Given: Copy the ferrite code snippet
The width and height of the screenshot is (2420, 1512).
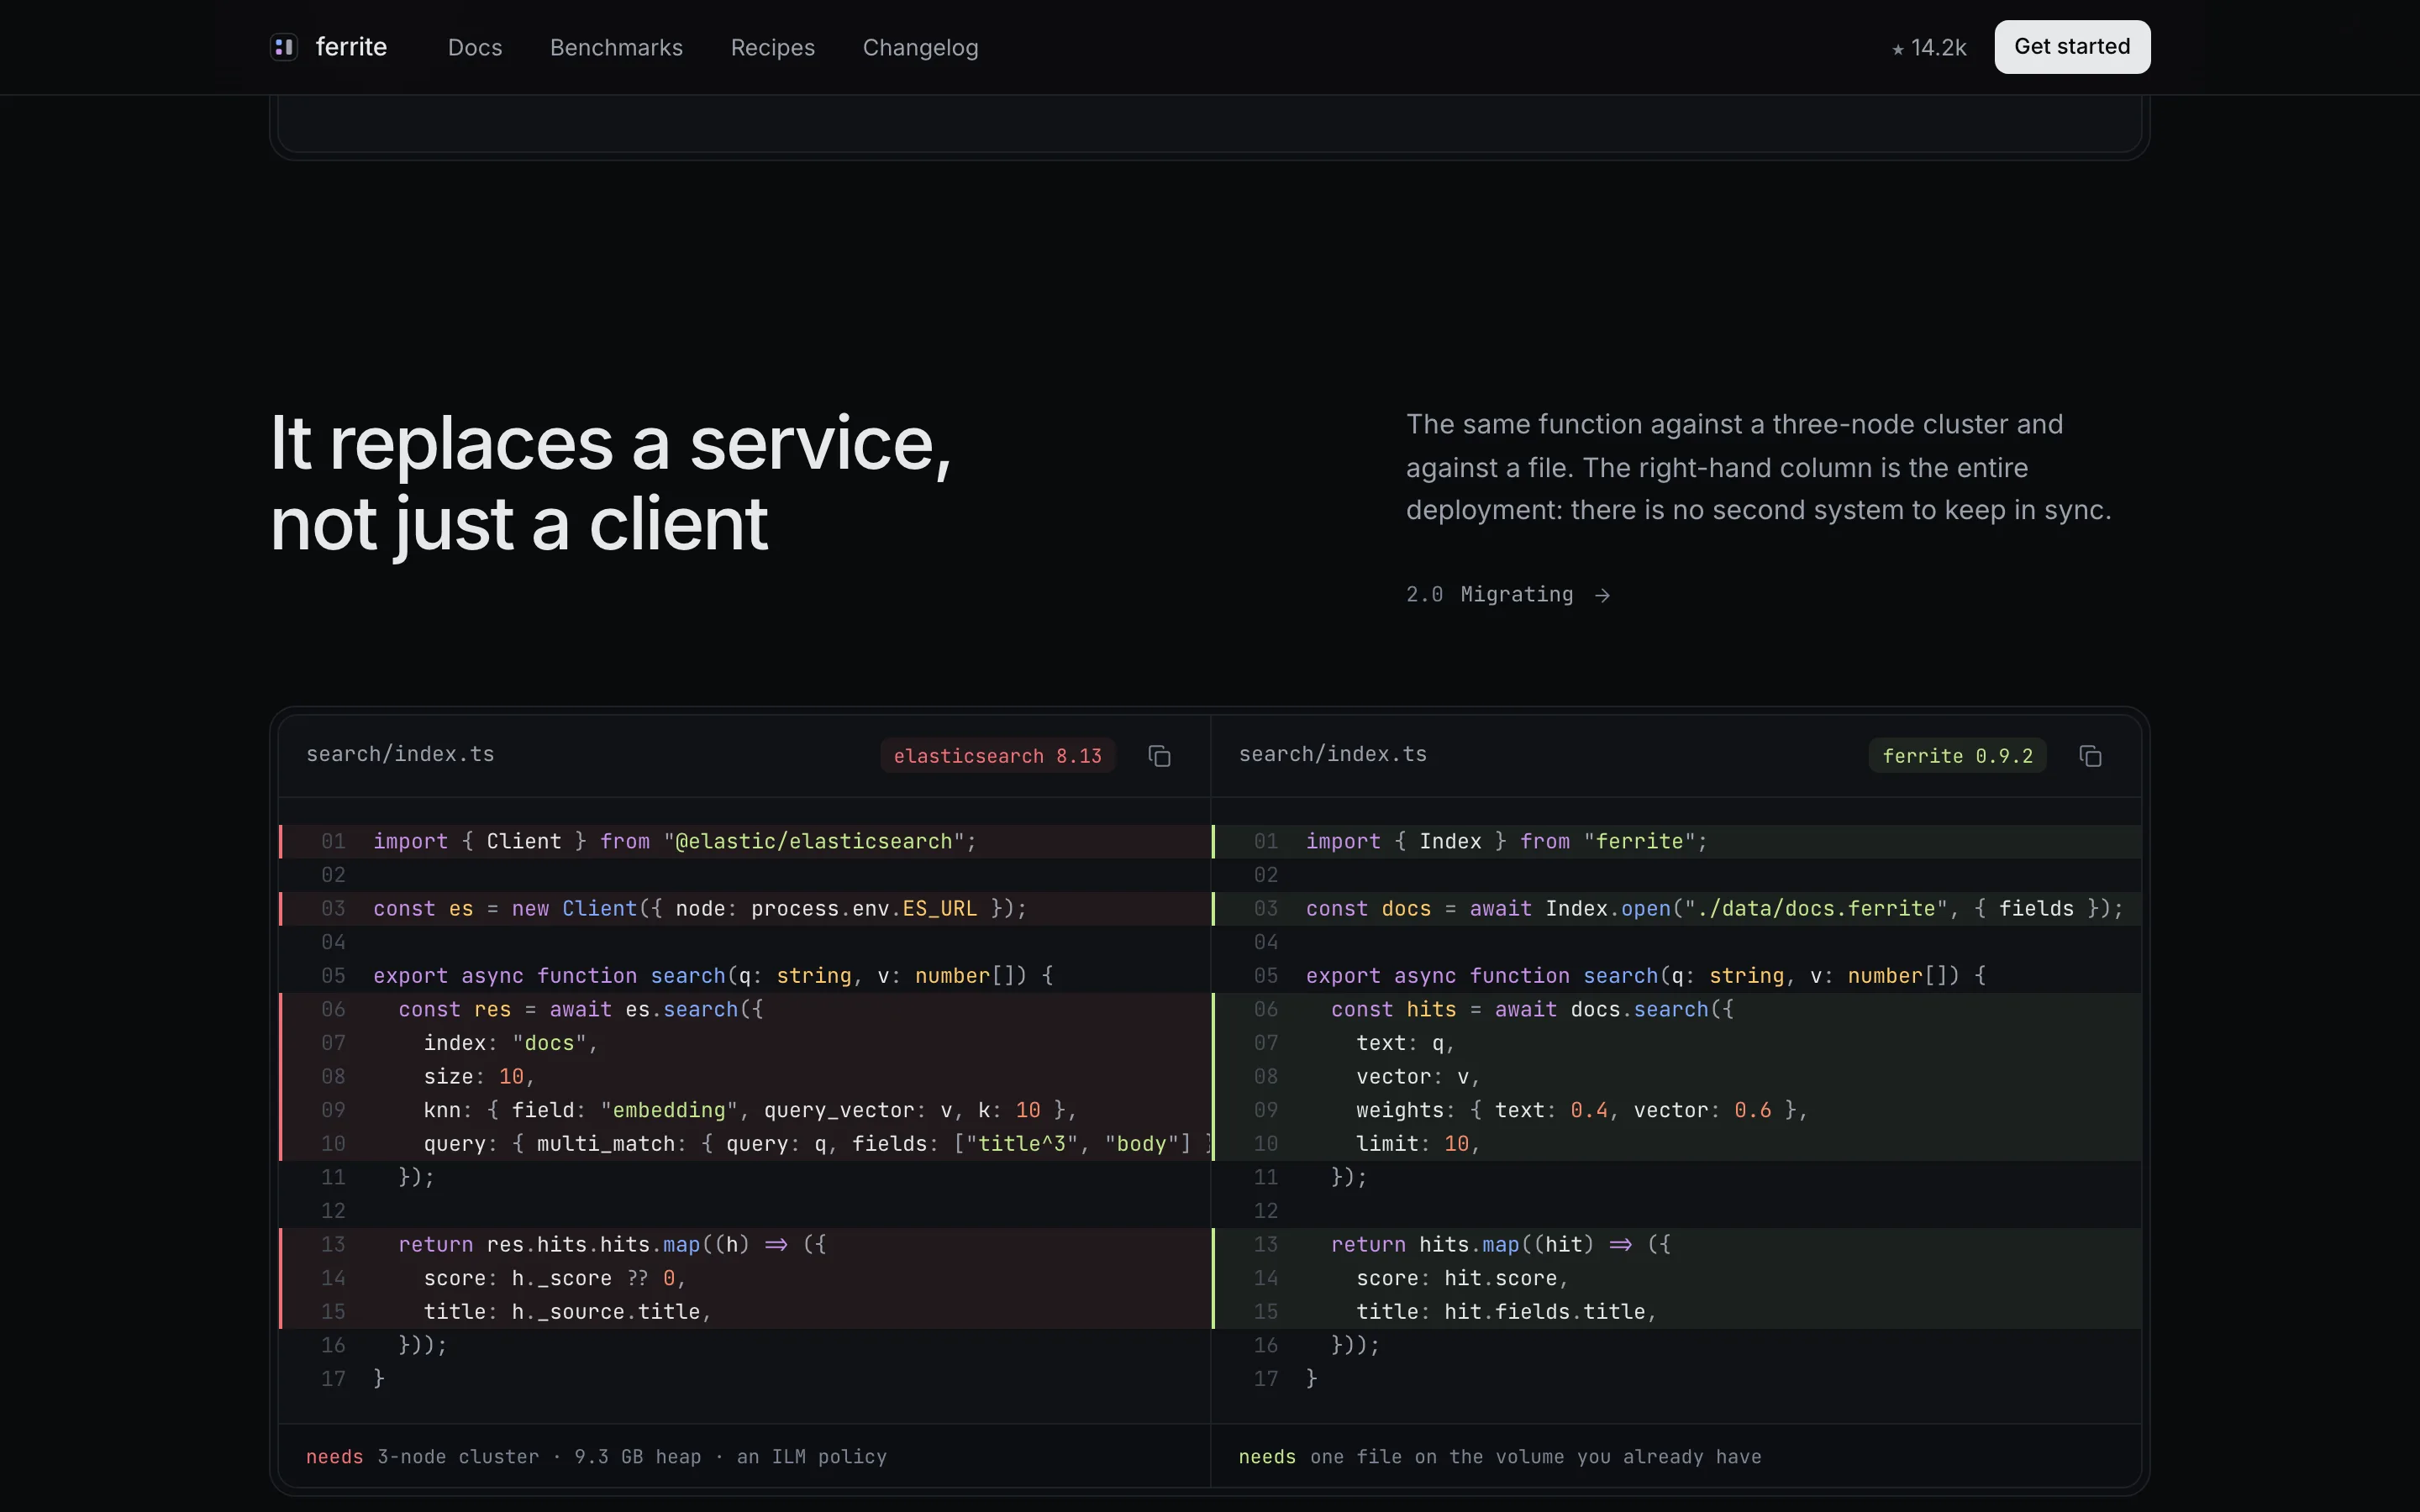Looking at the screenshot, I should click(2090, 756).
